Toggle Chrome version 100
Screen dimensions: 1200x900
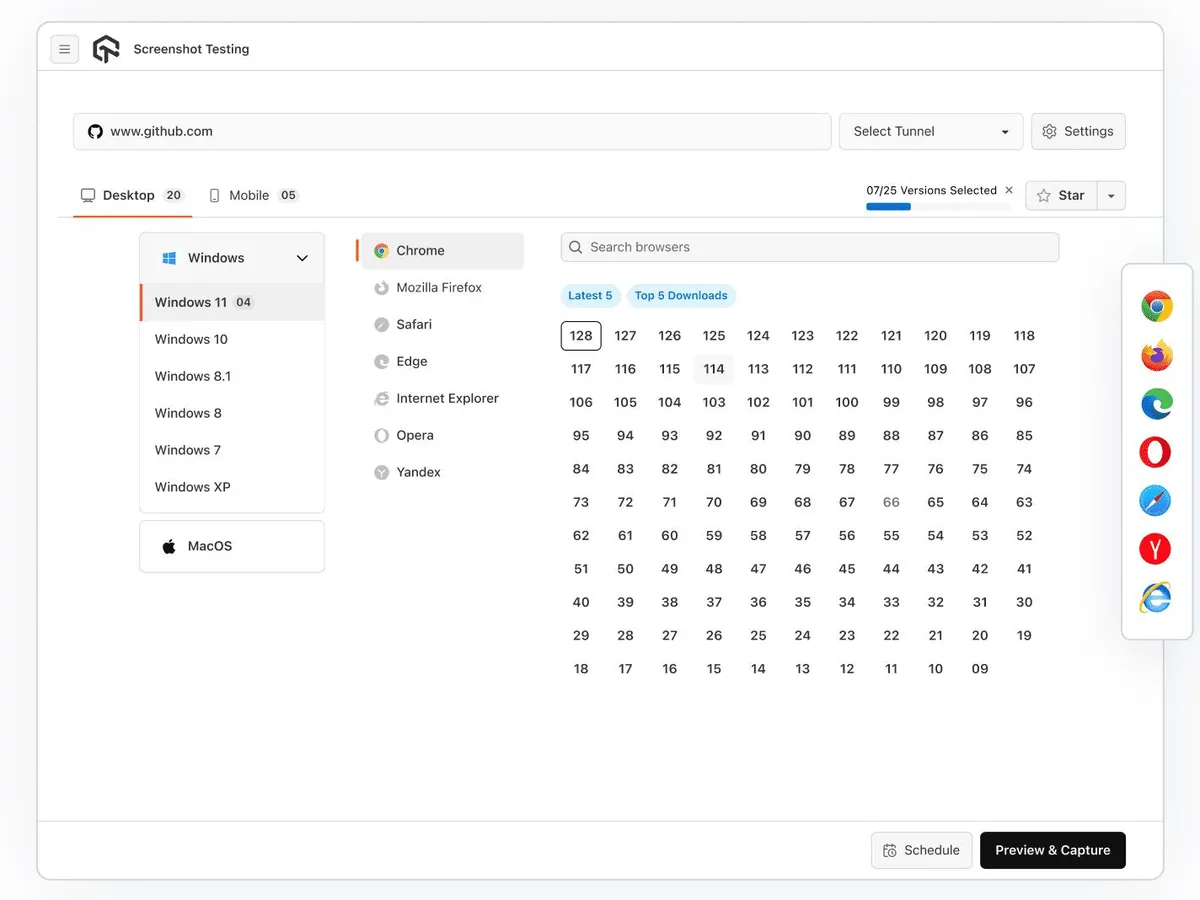(x=847, y=402)
